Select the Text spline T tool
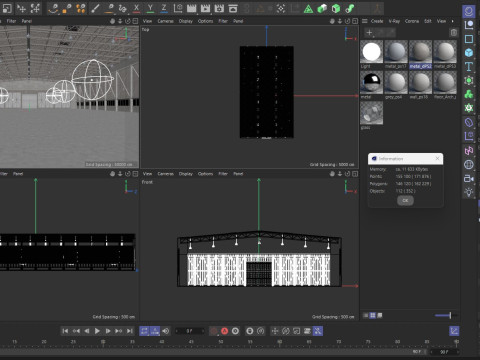480x360 pixels. pos(469,66)
